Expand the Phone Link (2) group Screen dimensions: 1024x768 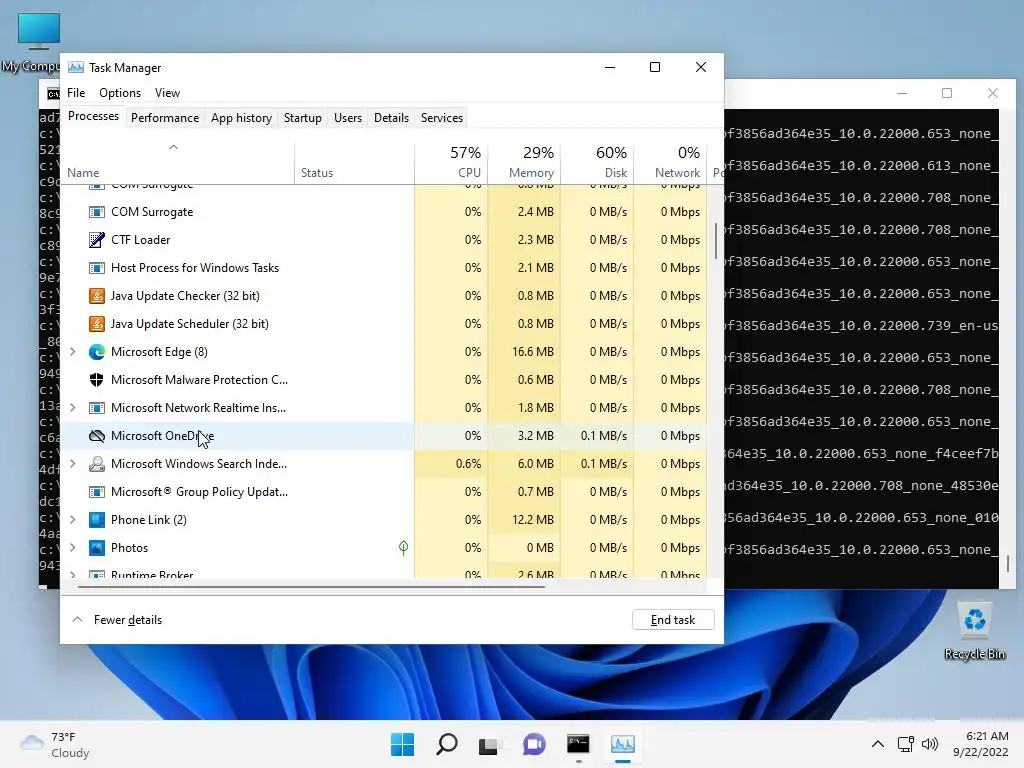point(72,520)
